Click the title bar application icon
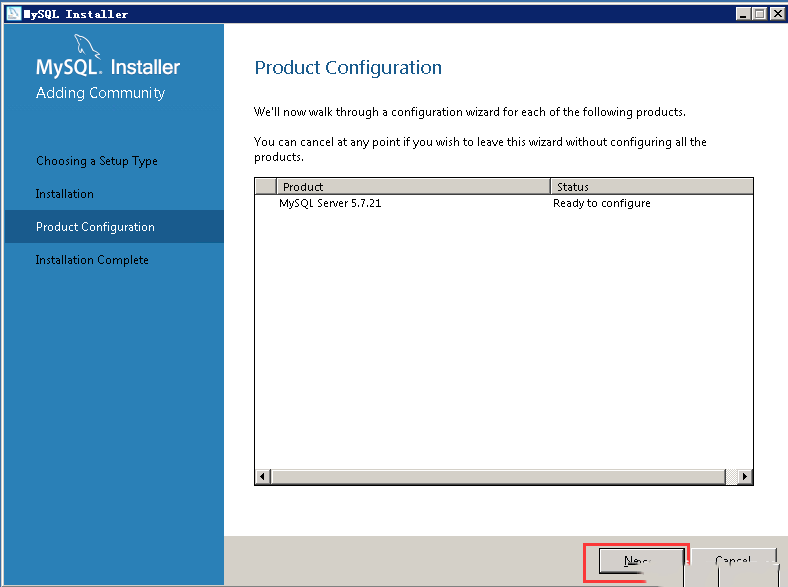Image resolution: width=788 pixels, height=587 pixels. [13, 14]
